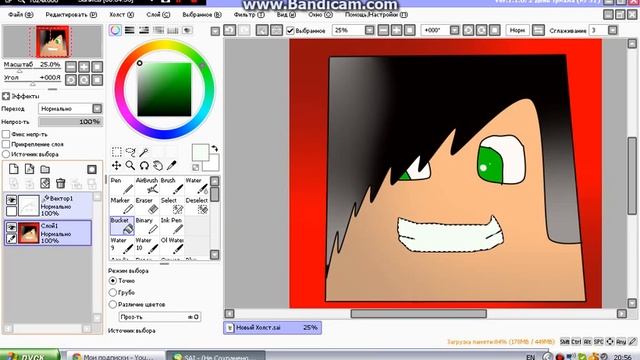This screenshot has width=640, height=360.
Task: Select the hand pan tool
Action: [158, 165]
